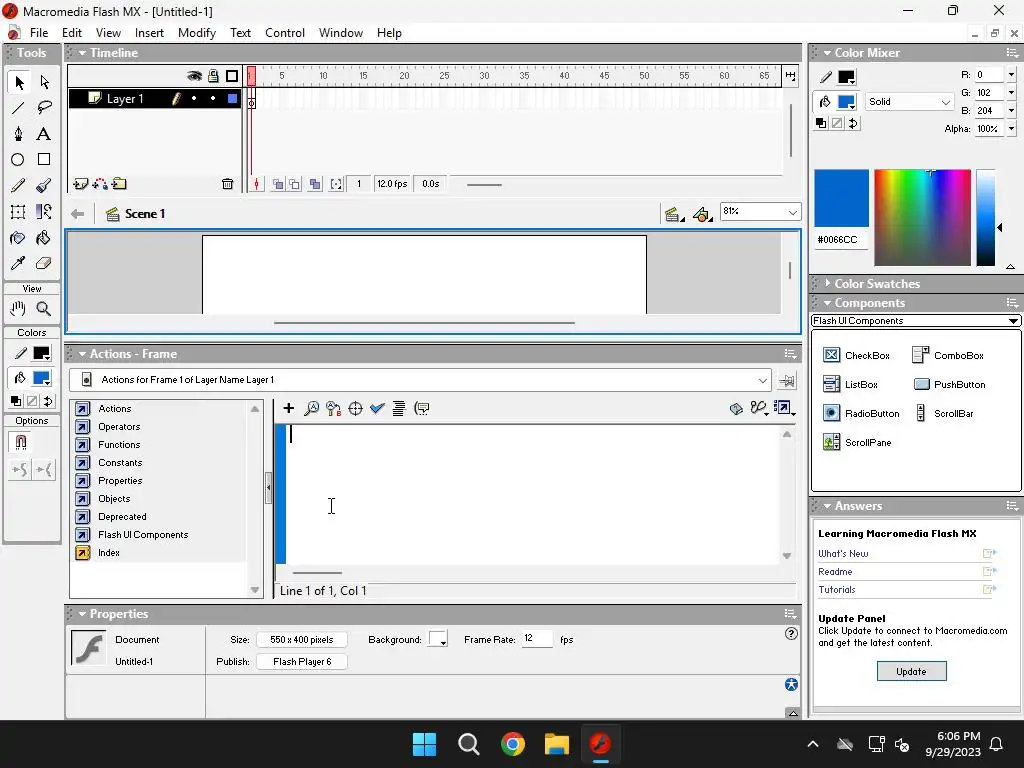The width and height of the screenshot is (1024, 768).
Task: Select the Brush tool
Action: [x=44, y=185]
